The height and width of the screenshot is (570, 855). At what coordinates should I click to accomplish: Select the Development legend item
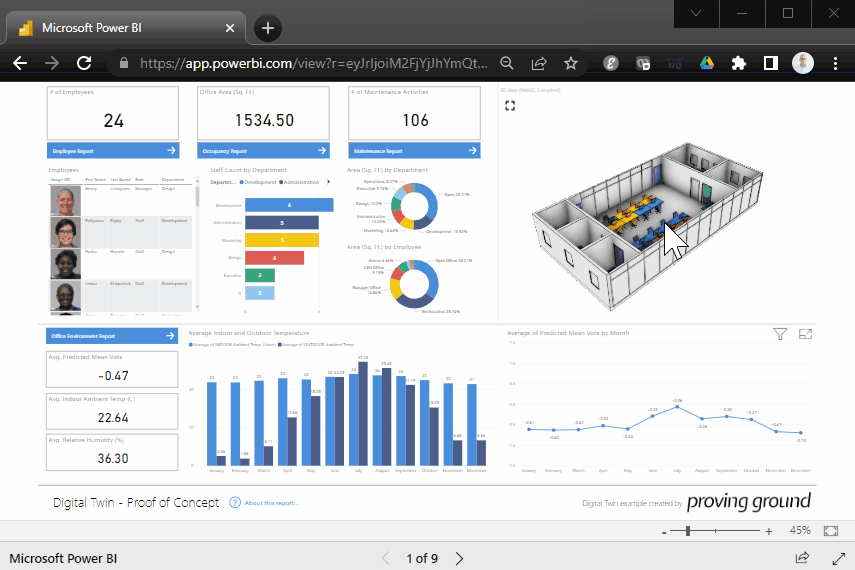tap(258, 182)
